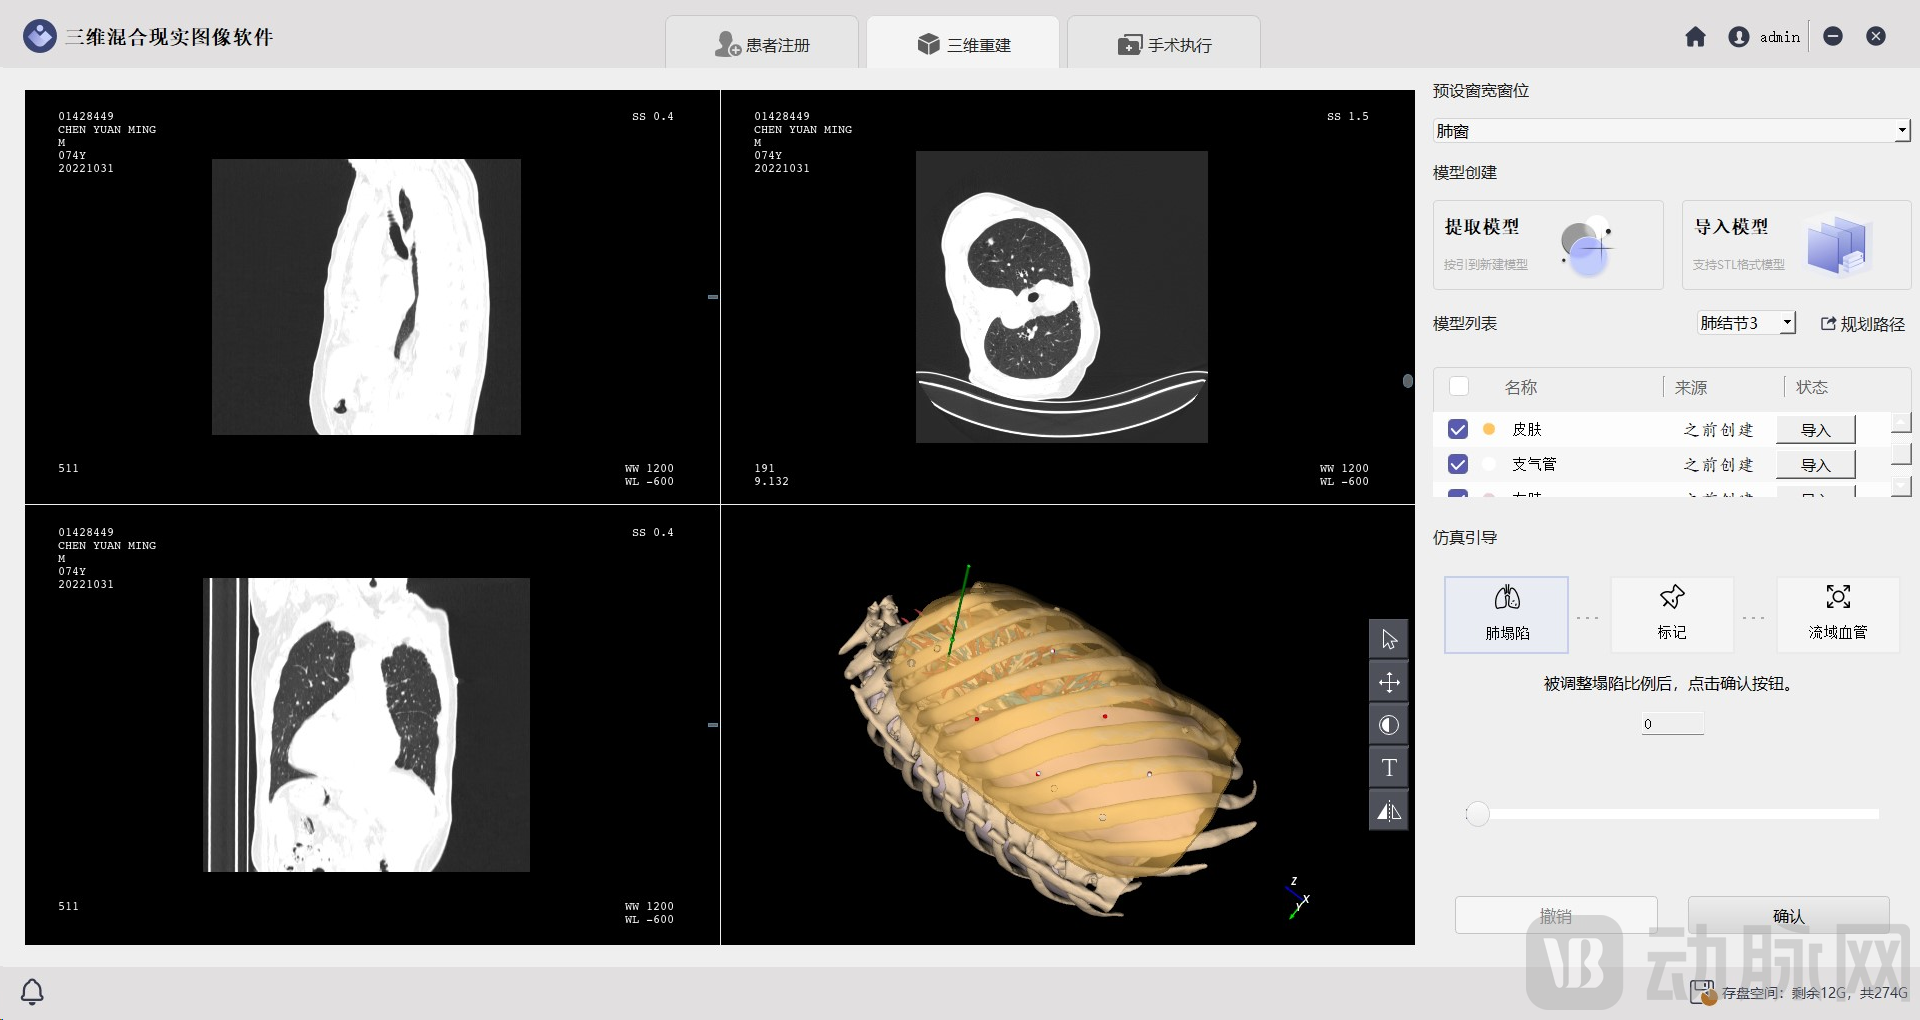
Task: Activate the pan/move tool in 3D toolbar
Action: 1388,683
